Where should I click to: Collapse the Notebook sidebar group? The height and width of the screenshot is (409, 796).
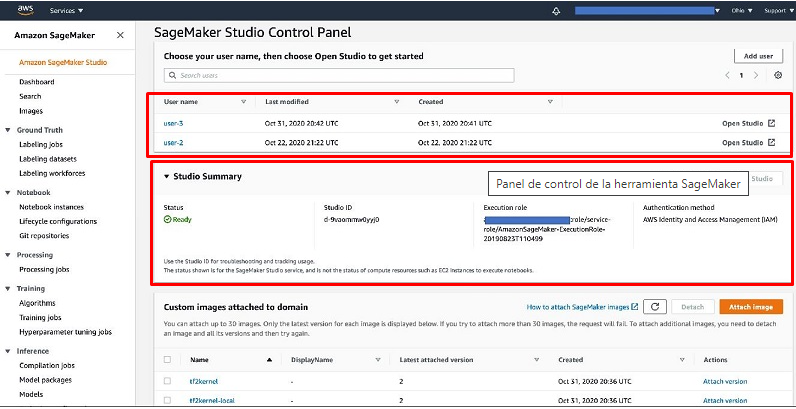pos(8,193)
